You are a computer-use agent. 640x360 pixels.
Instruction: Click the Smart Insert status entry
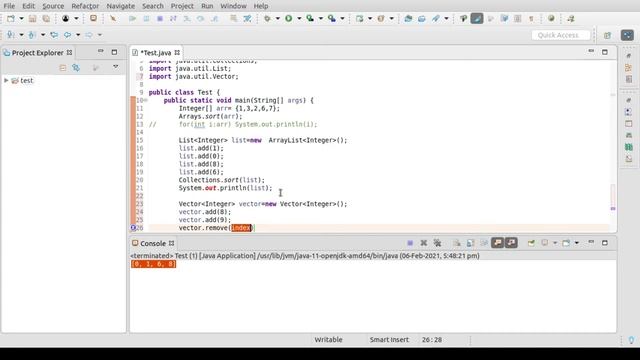389,340
